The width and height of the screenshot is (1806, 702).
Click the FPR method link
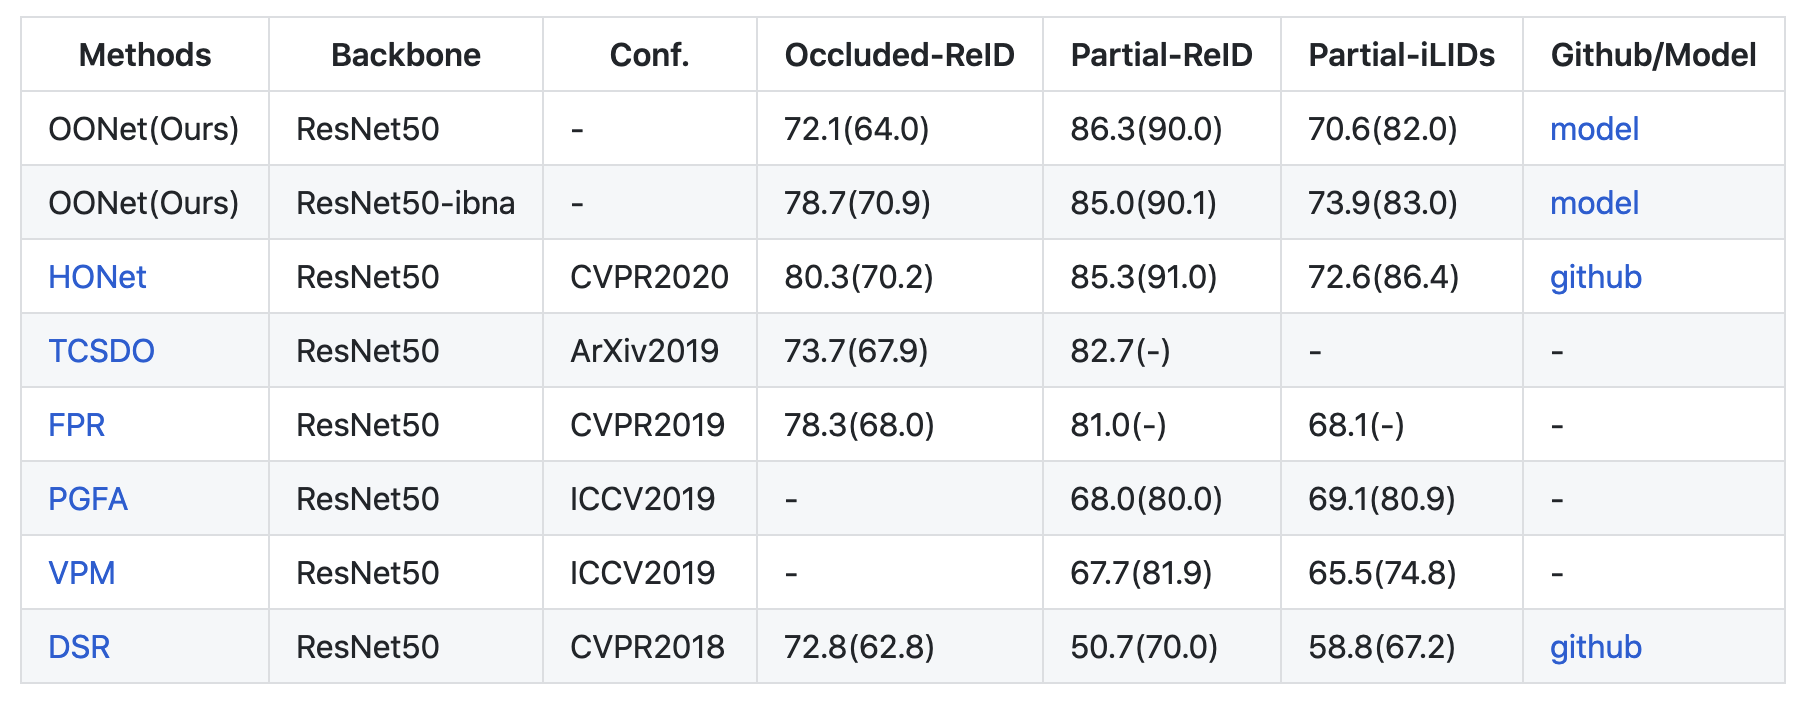pyautogui.click(x=76, y=425)
